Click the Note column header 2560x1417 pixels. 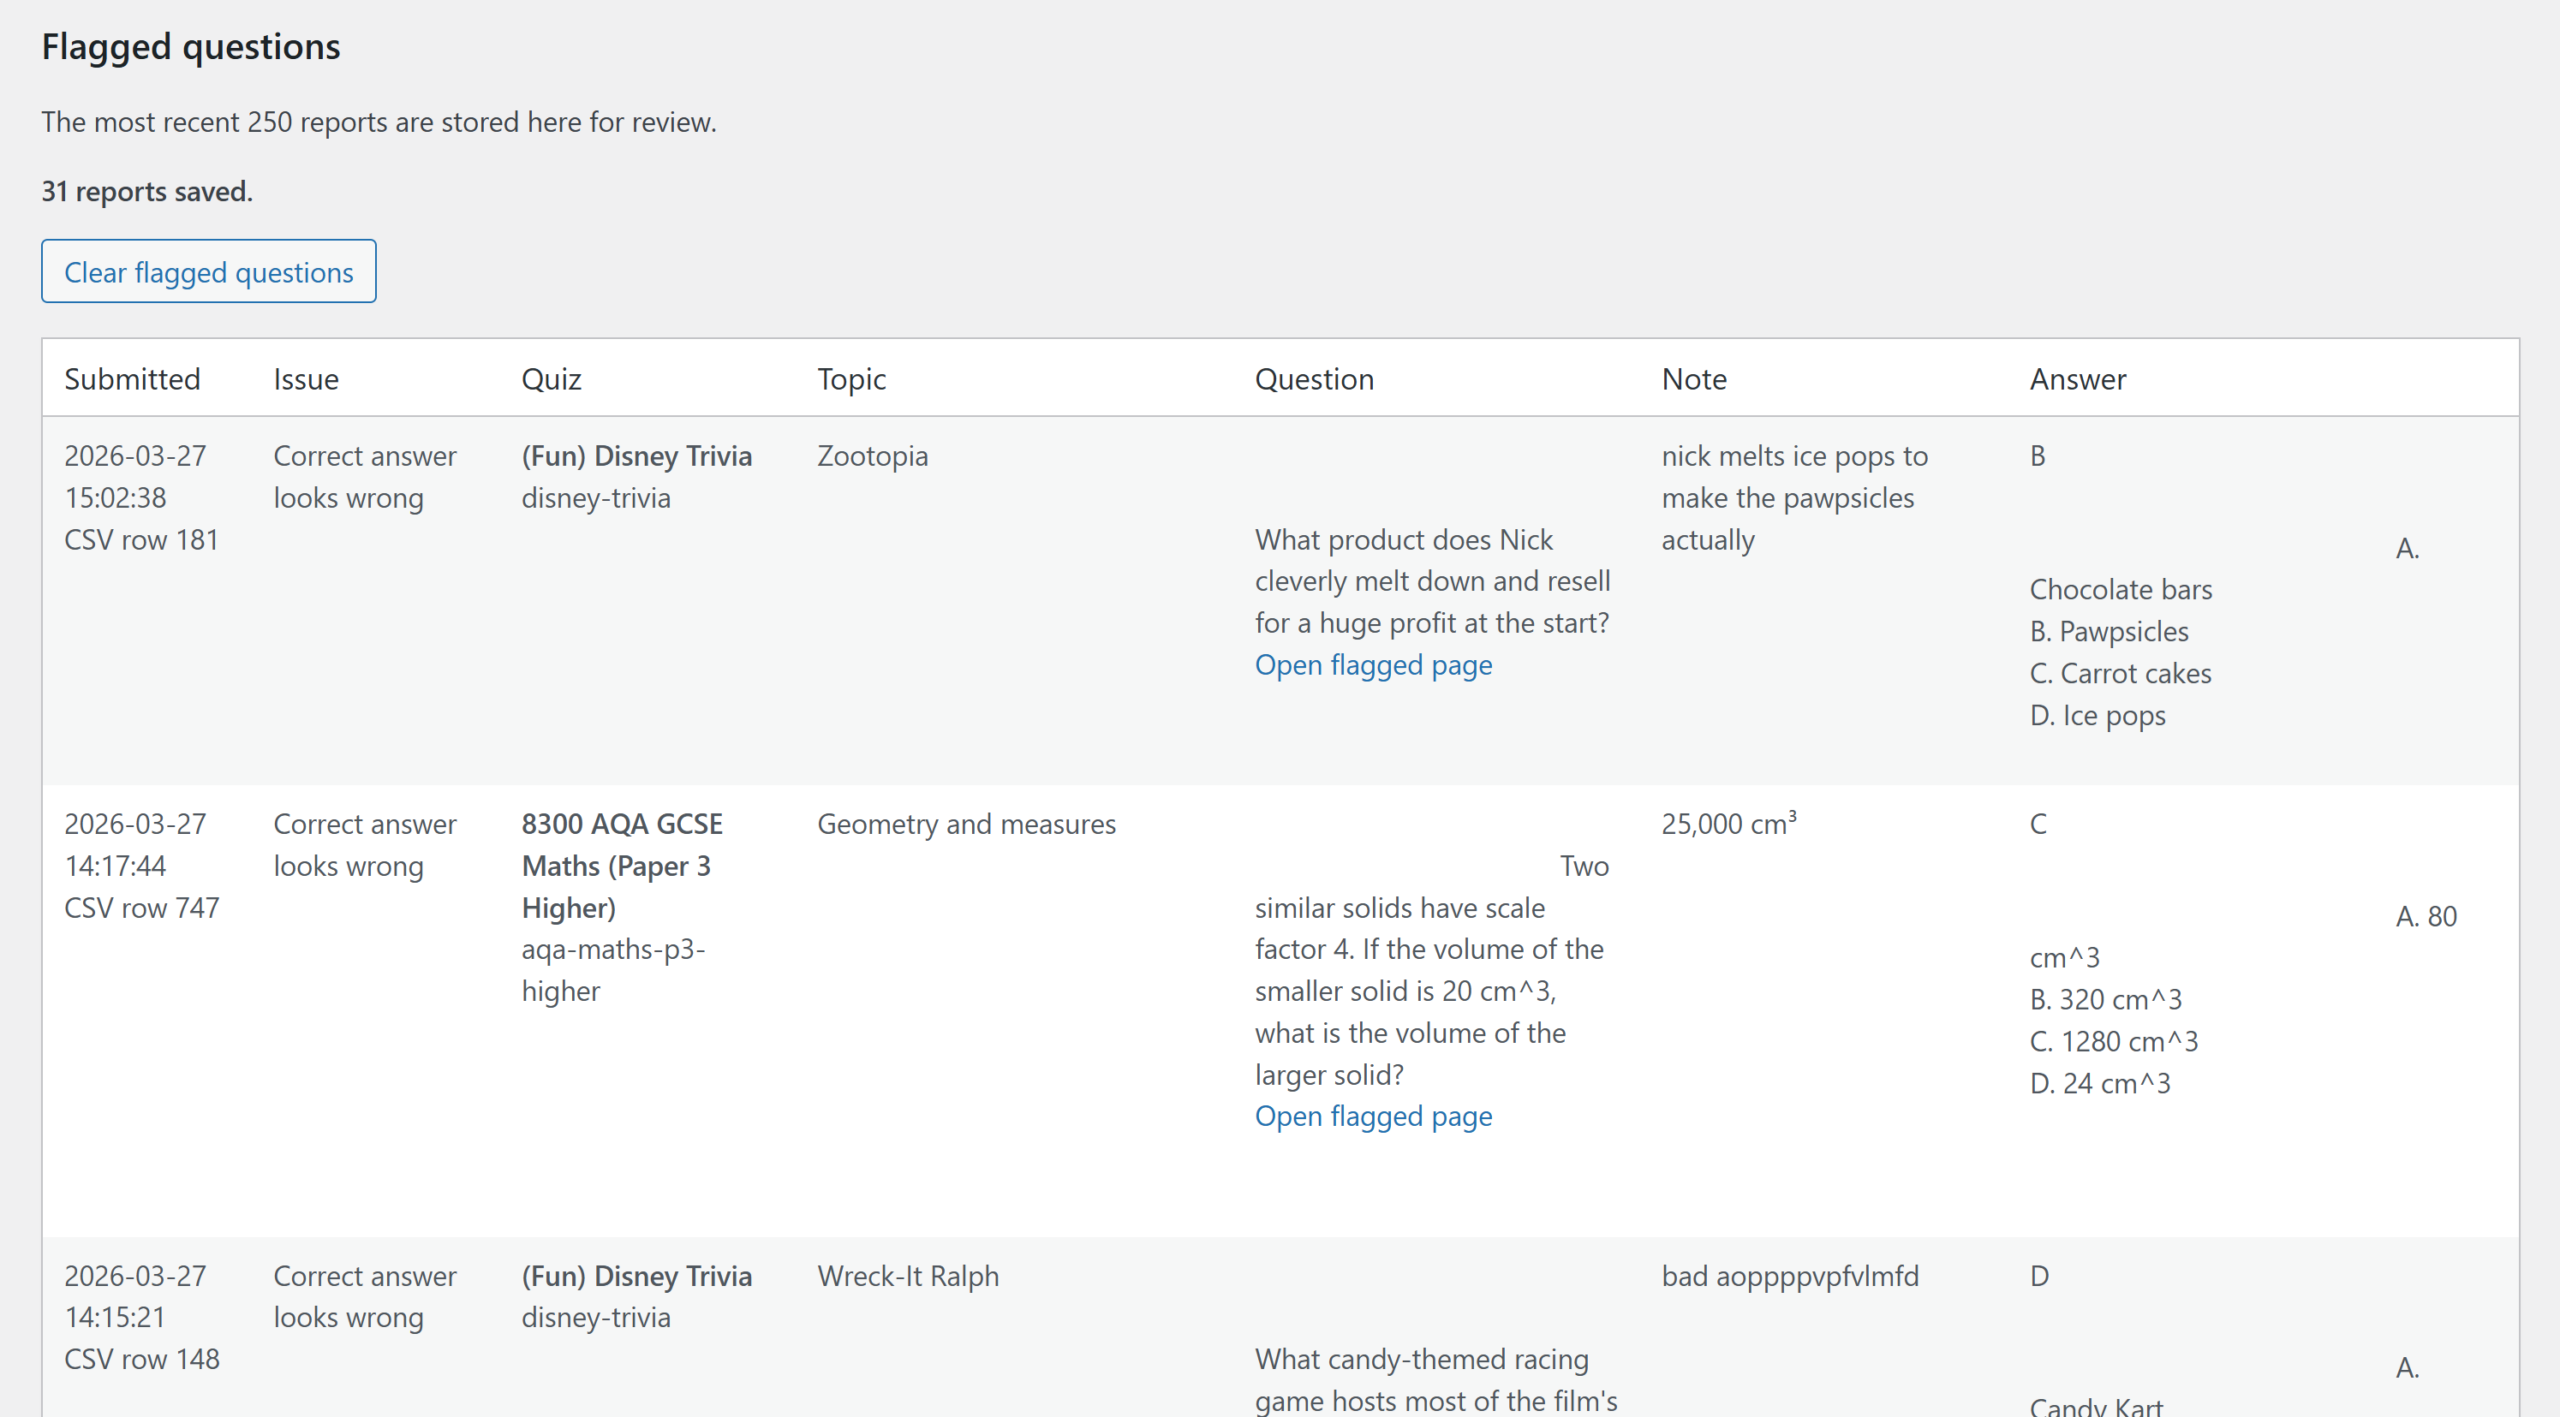tap(1694, 379)
